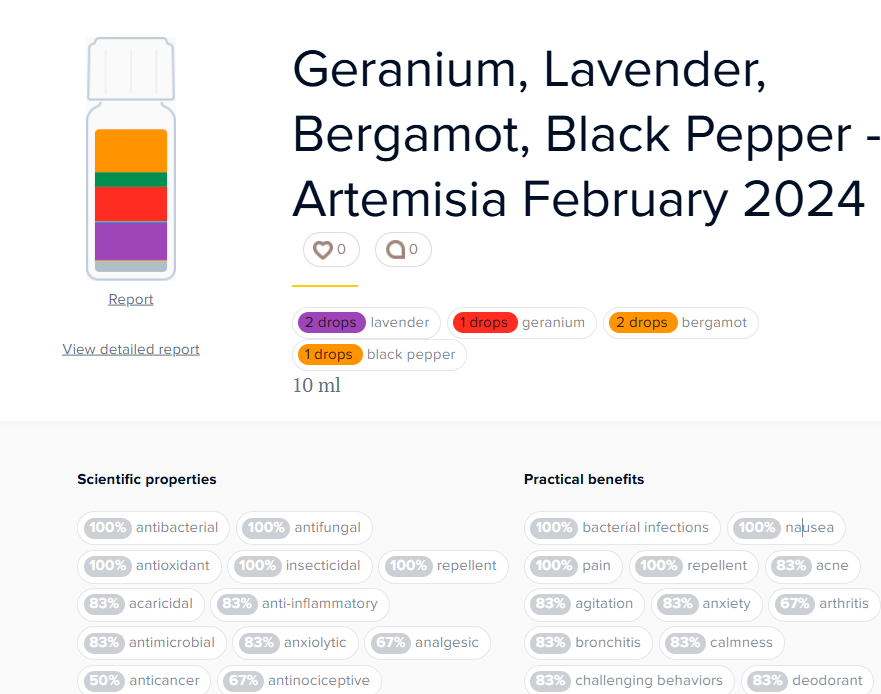Select the 1 drops black pepper tag

(x=379, y=355)
